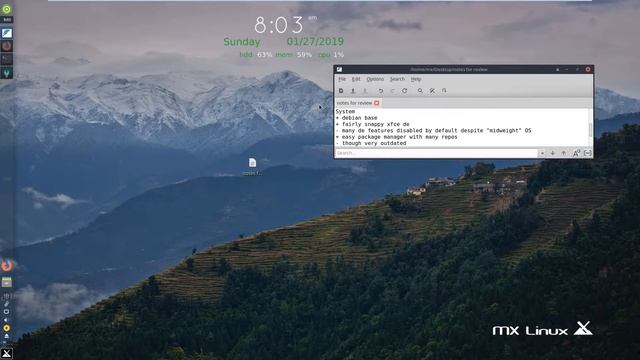The width and height of the screenshot is (640, 360).
Task: Click the 'easy package manager' line
Action: [x=396, y=137]
